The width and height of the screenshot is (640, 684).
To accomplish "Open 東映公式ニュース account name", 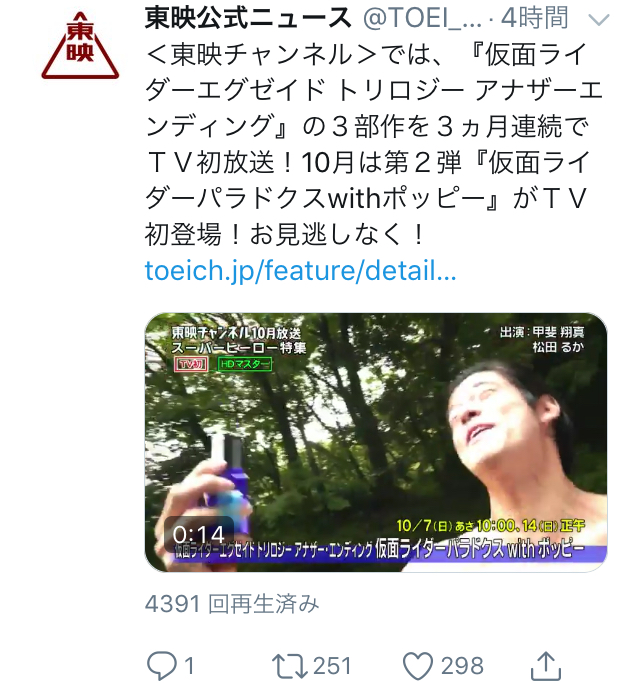I will click(248, 18).
